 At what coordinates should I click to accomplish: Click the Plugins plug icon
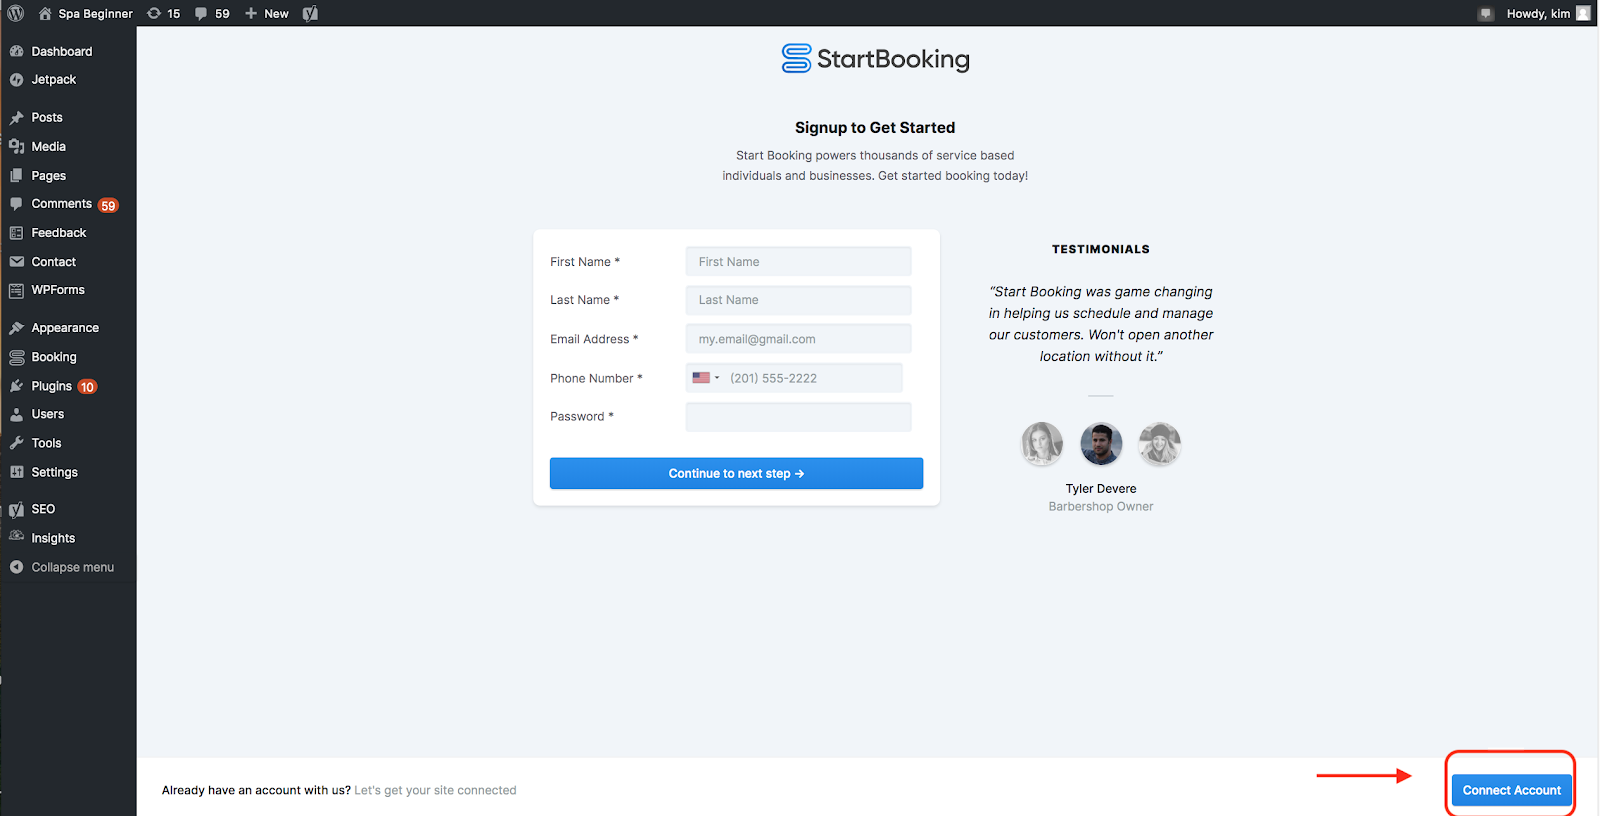point(16,386)
